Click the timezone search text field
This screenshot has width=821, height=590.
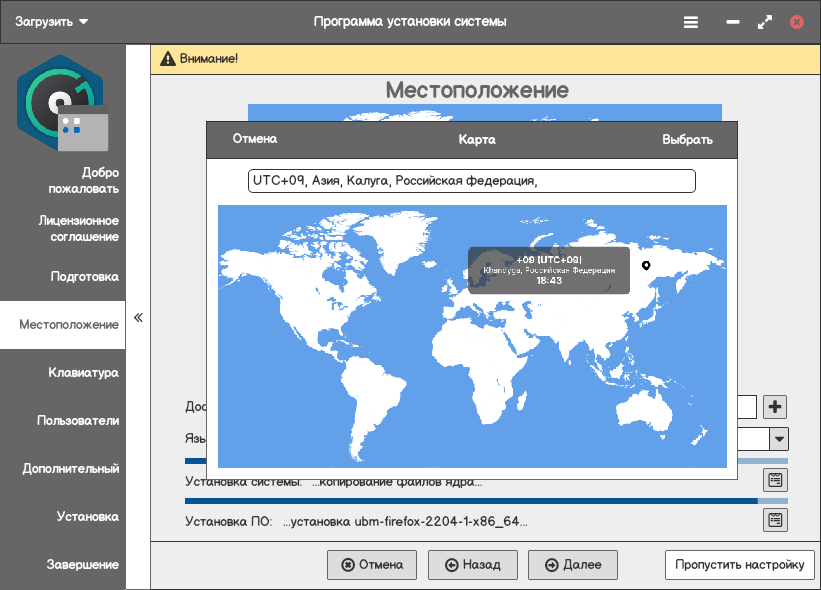coord(471,181)
